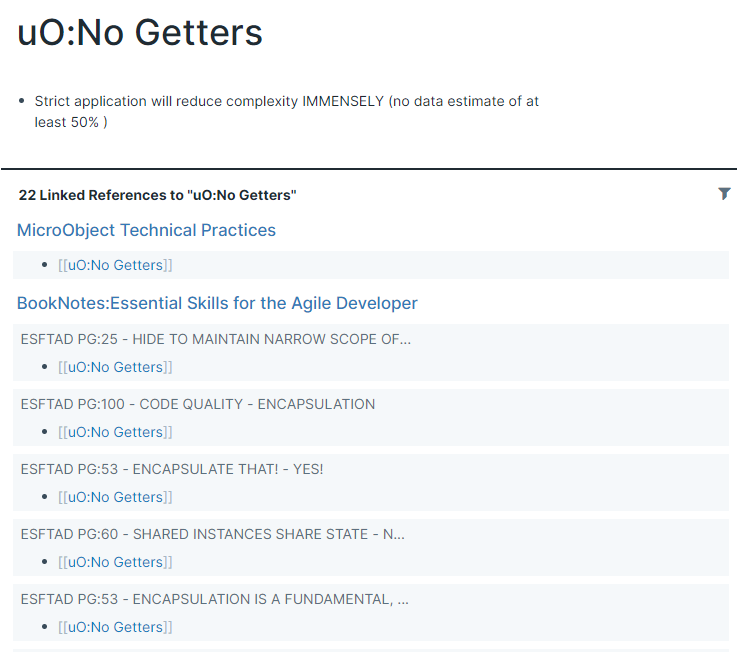Click uO:No Getters link under MicroObject Technical Practices
Viewport: 746px width, 652px height.
[x=115, y=265]
